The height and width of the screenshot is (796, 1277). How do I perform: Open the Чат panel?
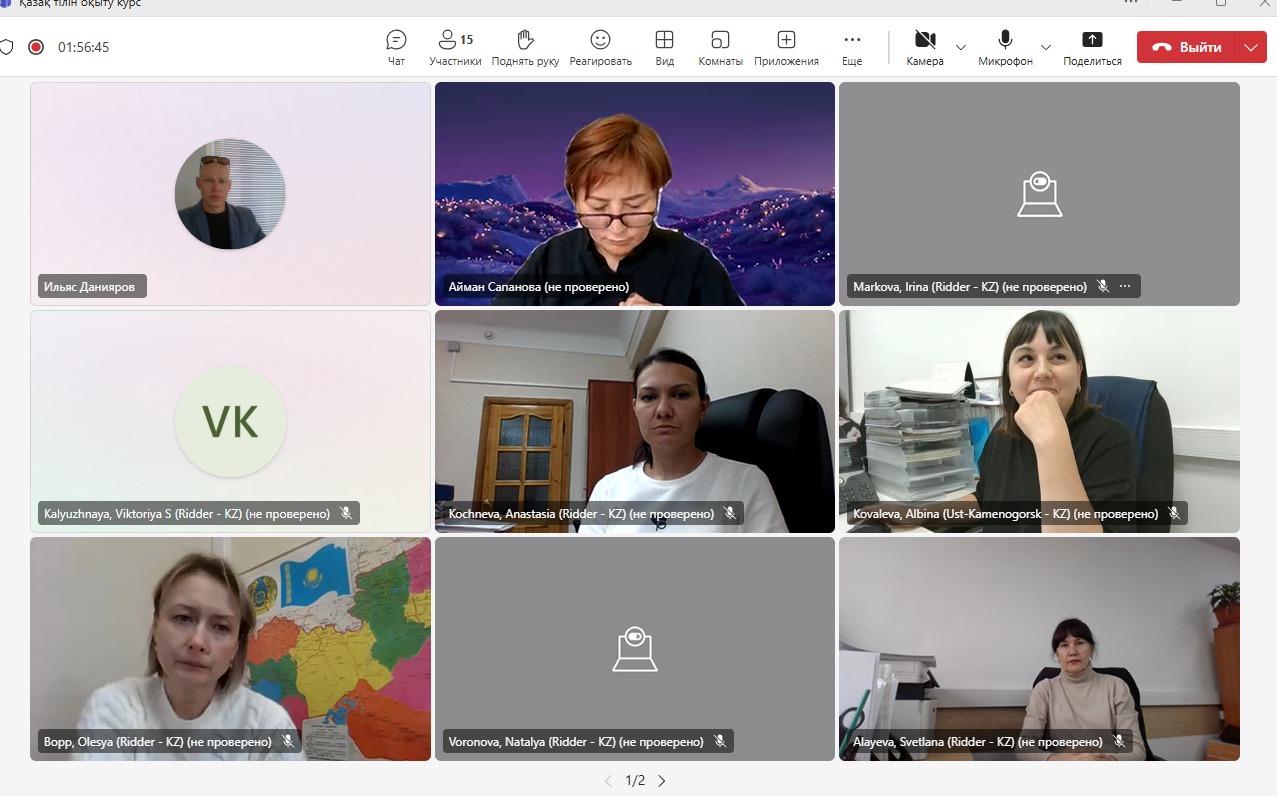396,47
